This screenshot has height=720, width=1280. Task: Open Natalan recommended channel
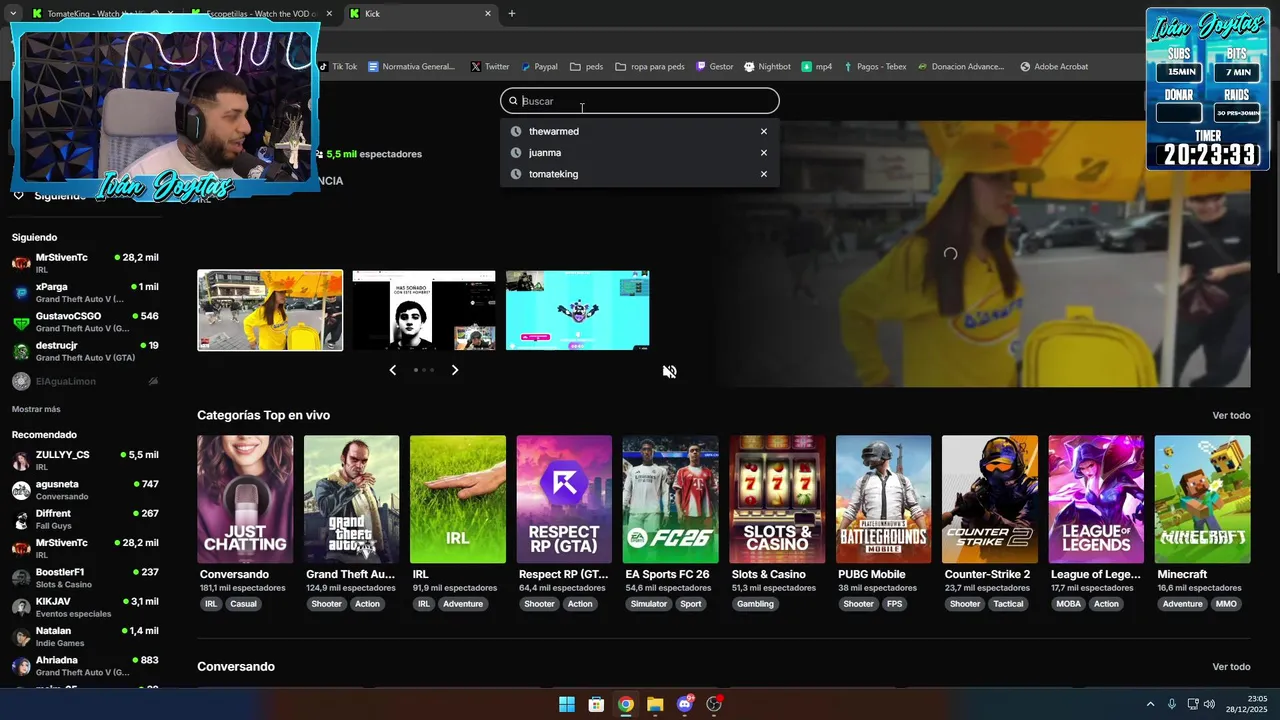tap(85, 636)
